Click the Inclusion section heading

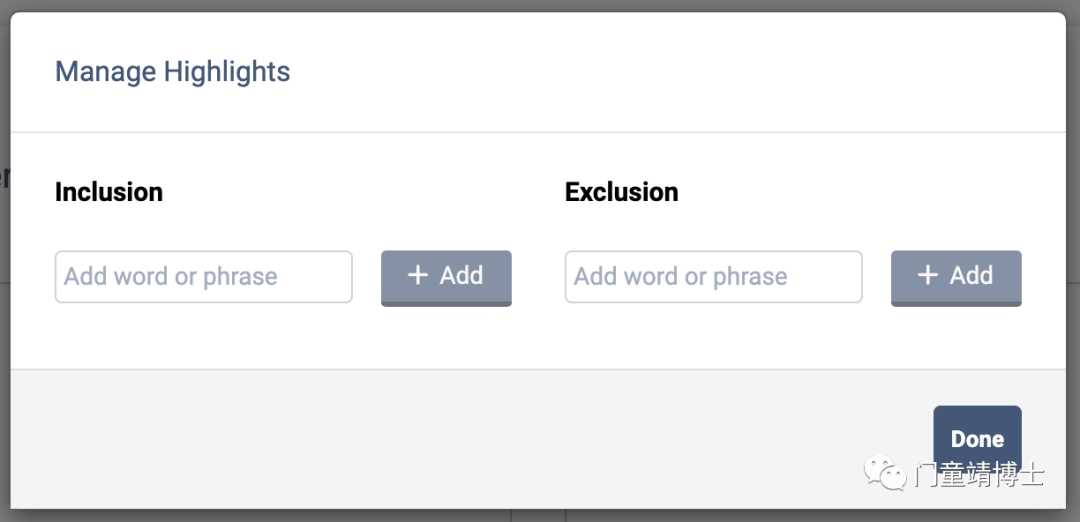pos(109,192)
